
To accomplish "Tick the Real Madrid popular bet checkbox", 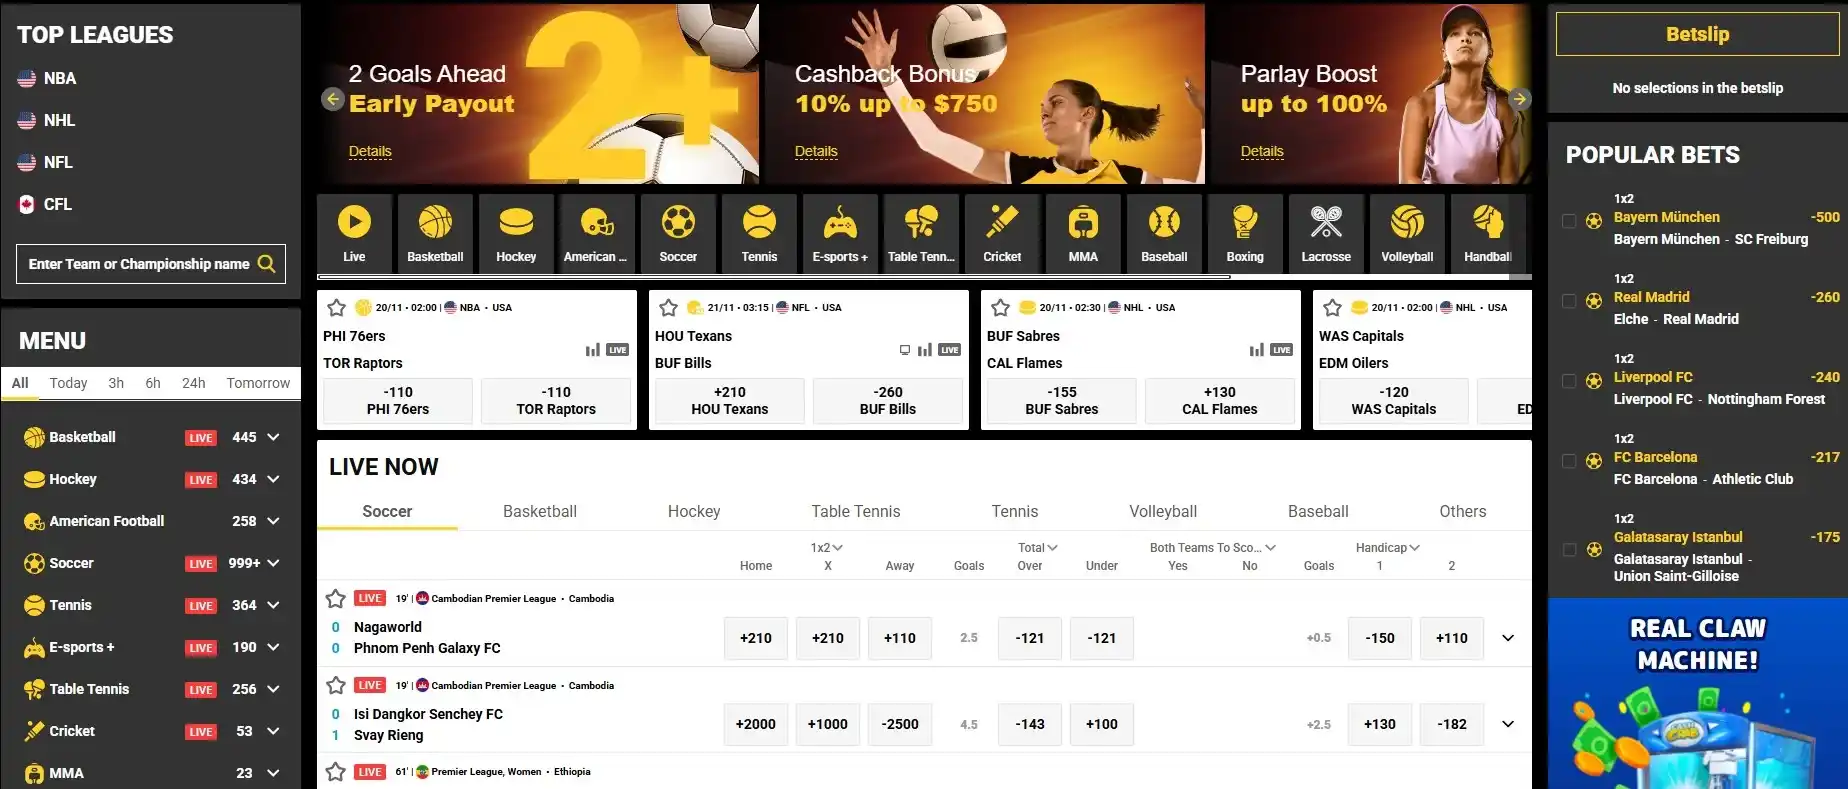I will [1569, 301].
